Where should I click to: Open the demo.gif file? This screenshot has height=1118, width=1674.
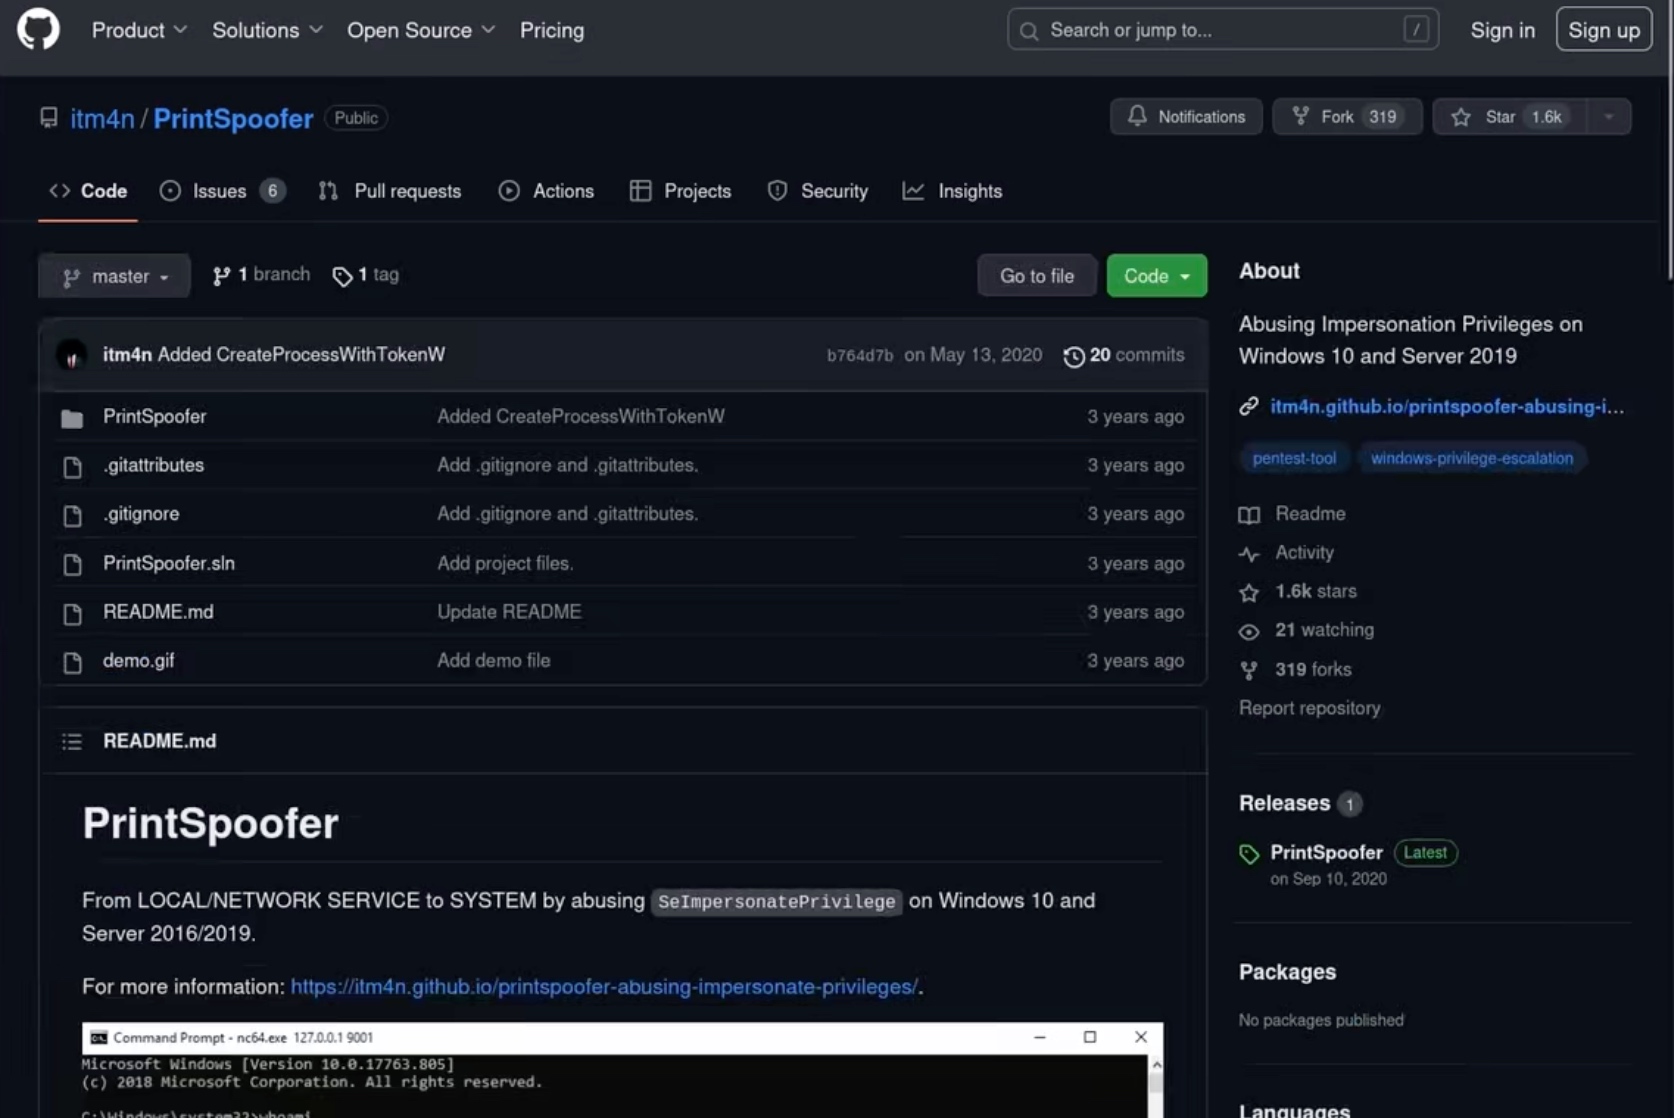tap(138, 661)
